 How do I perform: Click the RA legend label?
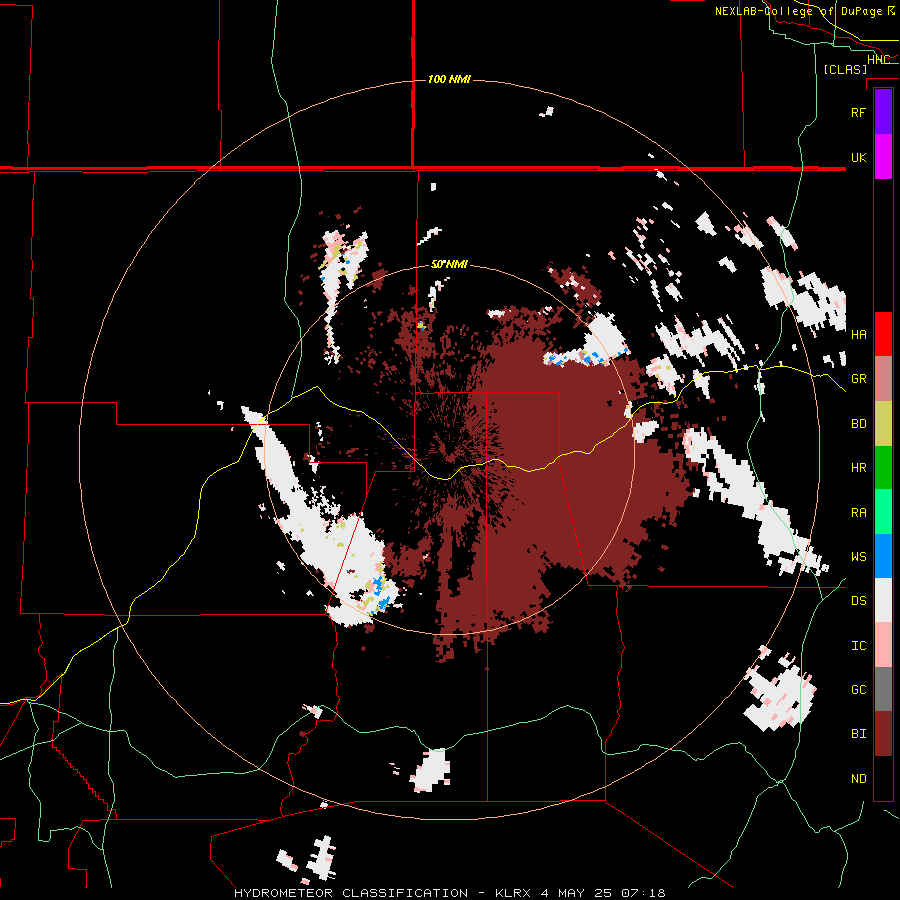(x=858, y=513)
